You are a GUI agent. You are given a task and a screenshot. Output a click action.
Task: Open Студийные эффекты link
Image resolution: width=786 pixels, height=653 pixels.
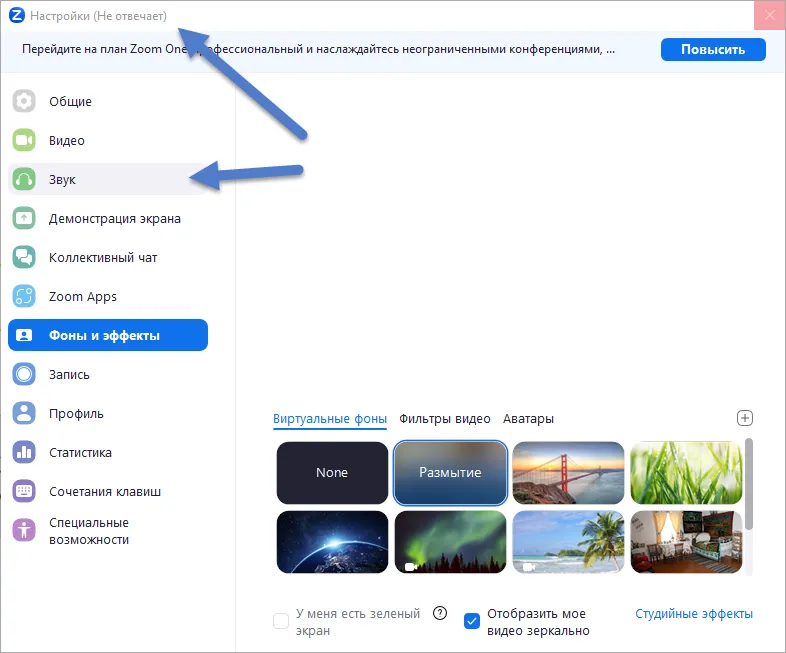694,614
